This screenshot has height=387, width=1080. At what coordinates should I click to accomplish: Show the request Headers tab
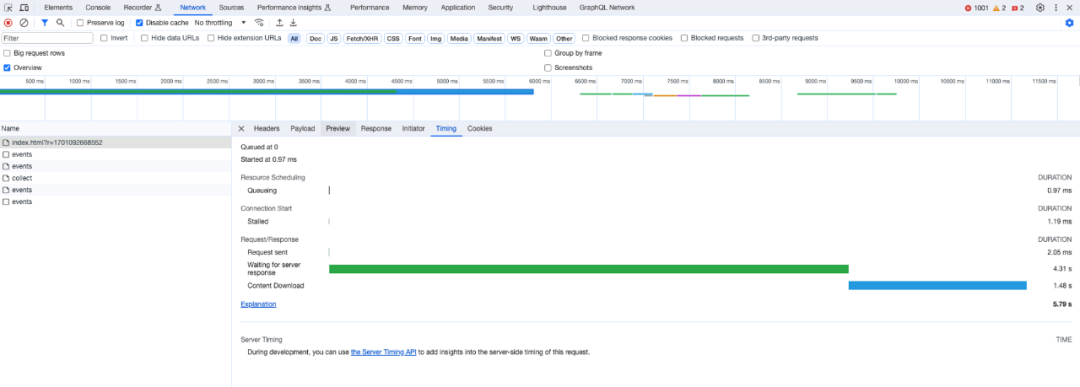click(267, 129)
